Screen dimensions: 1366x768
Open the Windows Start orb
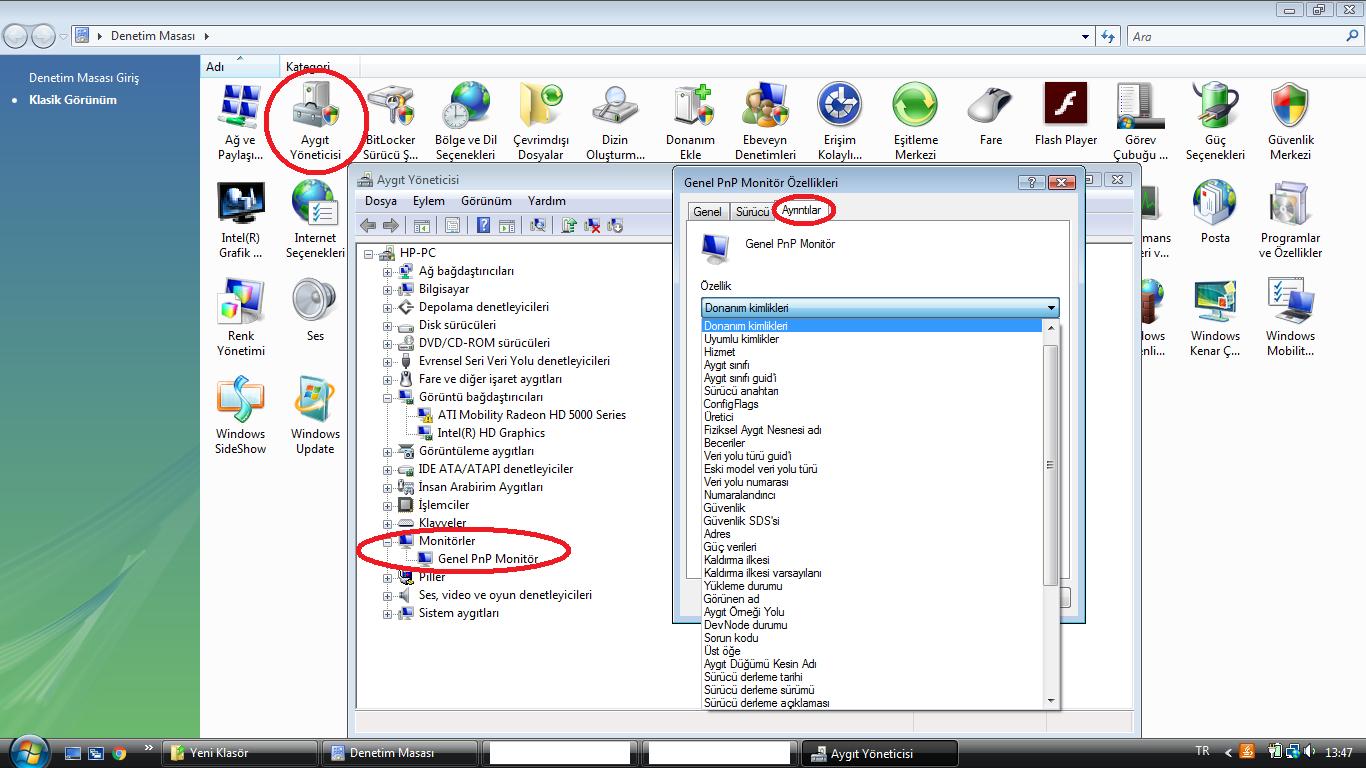(27, 752)
